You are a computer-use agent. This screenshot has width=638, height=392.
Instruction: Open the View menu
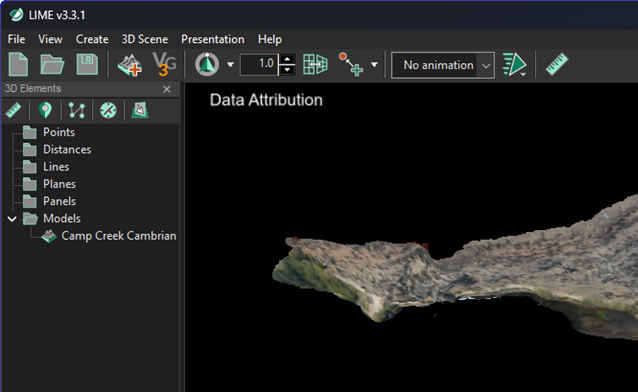click(x=50, y=39)
